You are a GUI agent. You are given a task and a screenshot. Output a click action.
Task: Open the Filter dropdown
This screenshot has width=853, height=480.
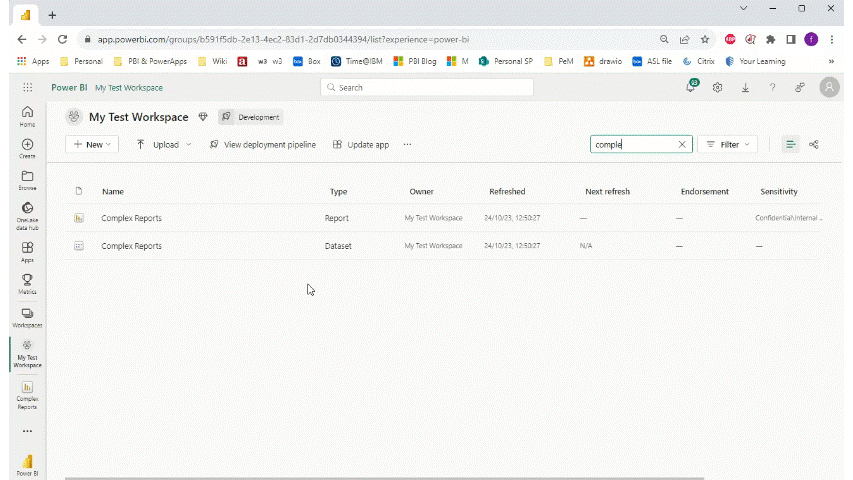point(727,145)
